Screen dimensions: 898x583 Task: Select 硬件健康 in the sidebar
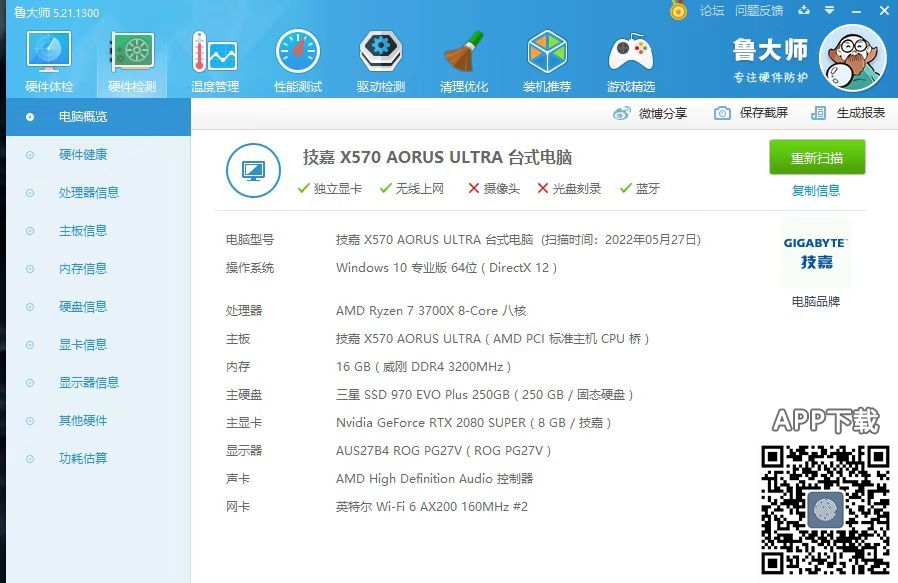(x=82, y=155)
